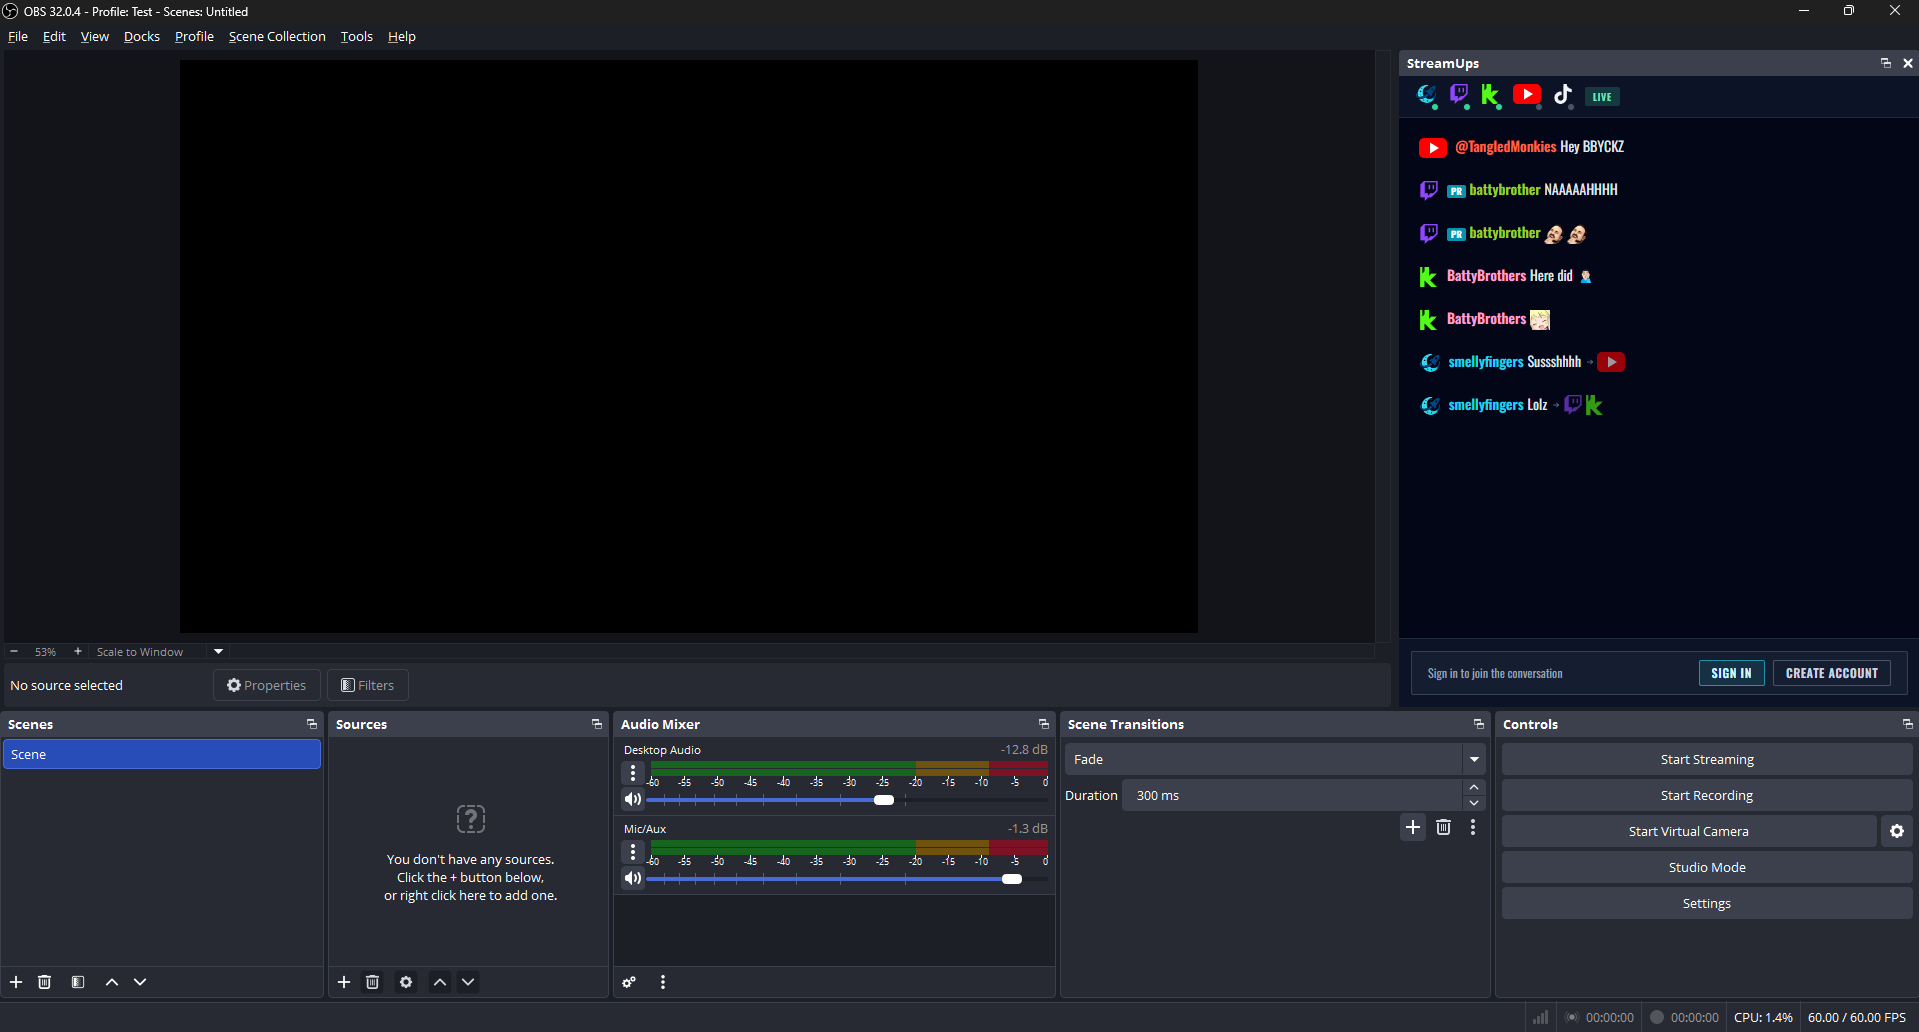Increase the transition Duration with the up arrow
This screenshot has width=1919, height=1032.
click(x=1474, y=788)
